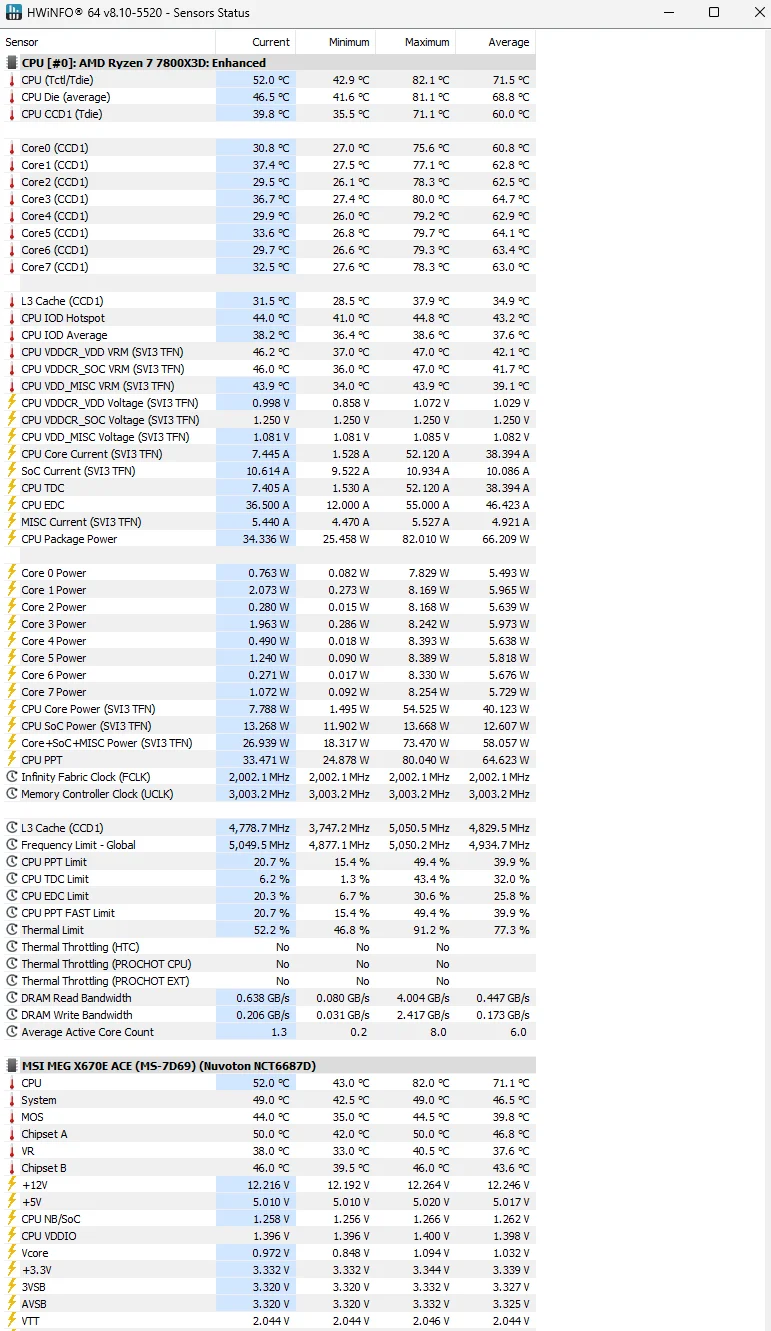The width and height of the screenshot is (771, 1331).
Task: Select the MISC Current (SVI3 TFN) row
Action: [268, 522]
